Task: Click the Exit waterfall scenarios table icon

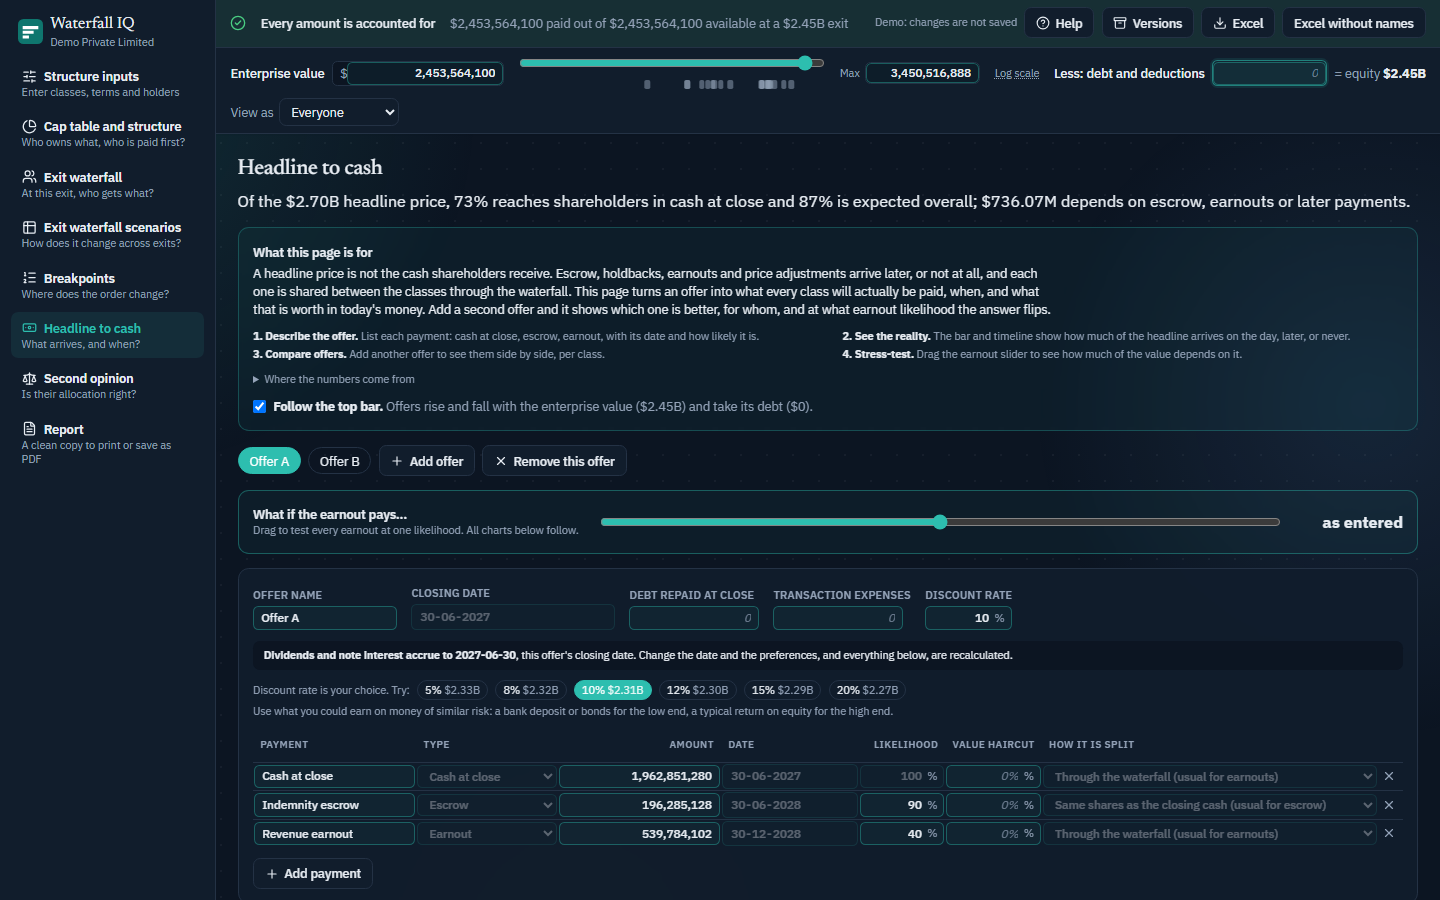Action: tap(29, 227)
